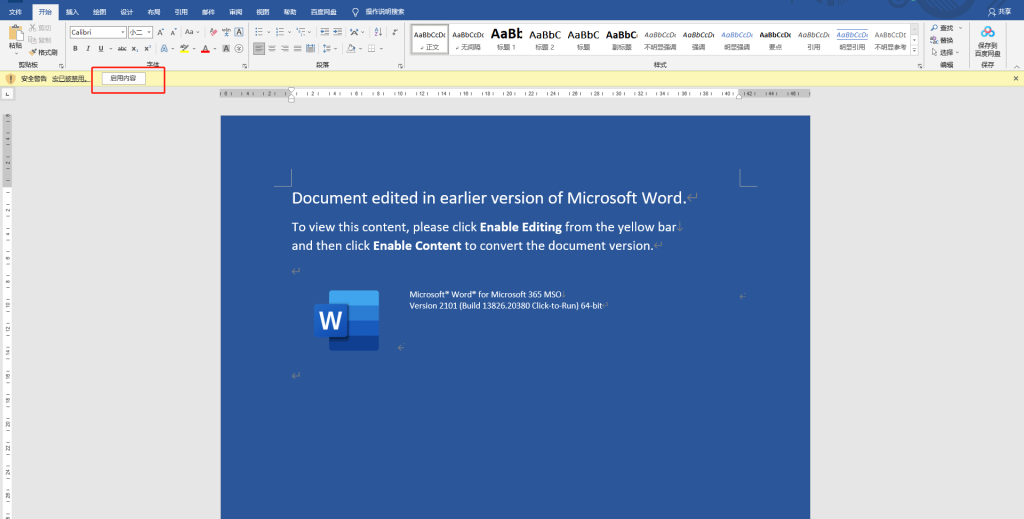This screenshot has width=1024, height=519.
Task: Click the Format Painter (格式刷) icon
Action: coord(33,52)
